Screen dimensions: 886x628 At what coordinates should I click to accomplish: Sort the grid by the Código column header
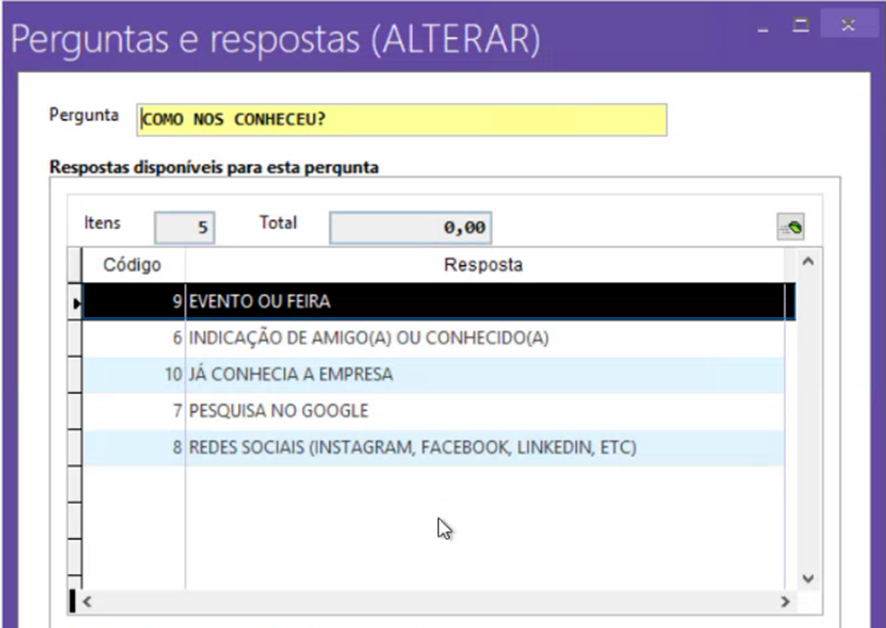pyautogui.click(x=132, y=265)
